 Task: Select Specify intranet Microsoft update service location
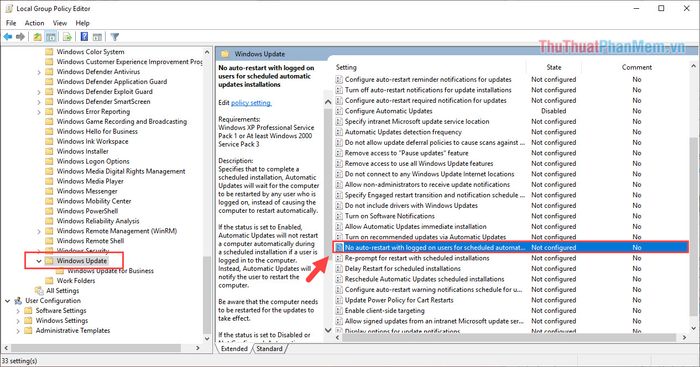pos(417,121)
